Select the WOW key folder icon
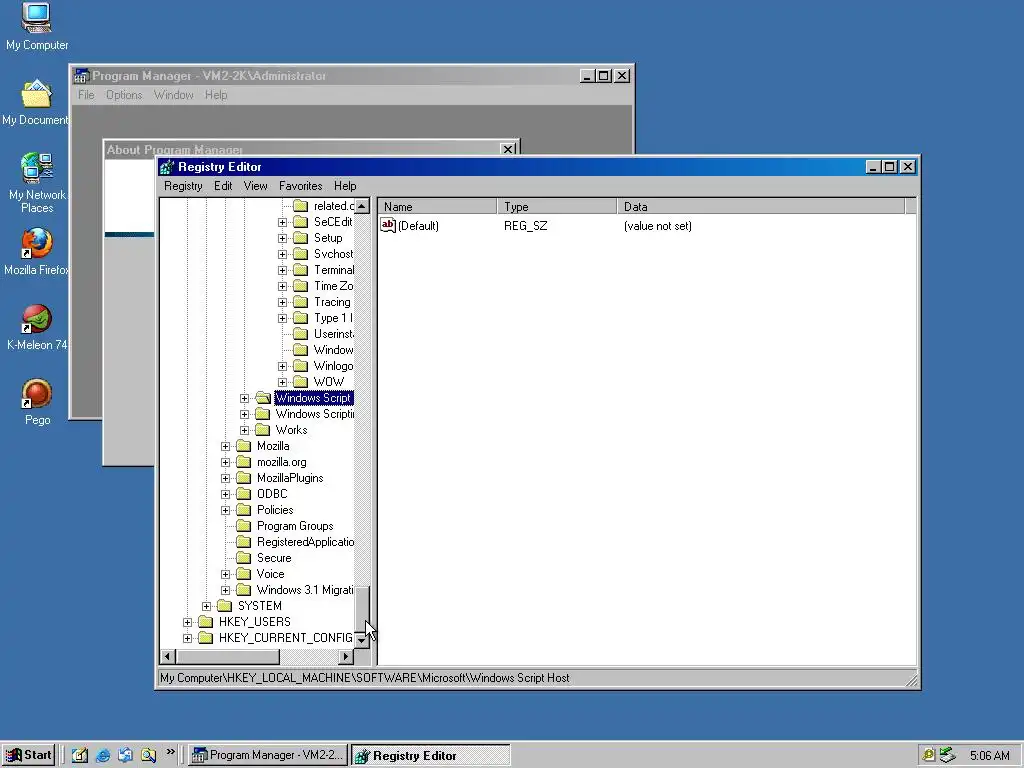The height and width of the screenshot is (768, 1024). pos(300,382)
